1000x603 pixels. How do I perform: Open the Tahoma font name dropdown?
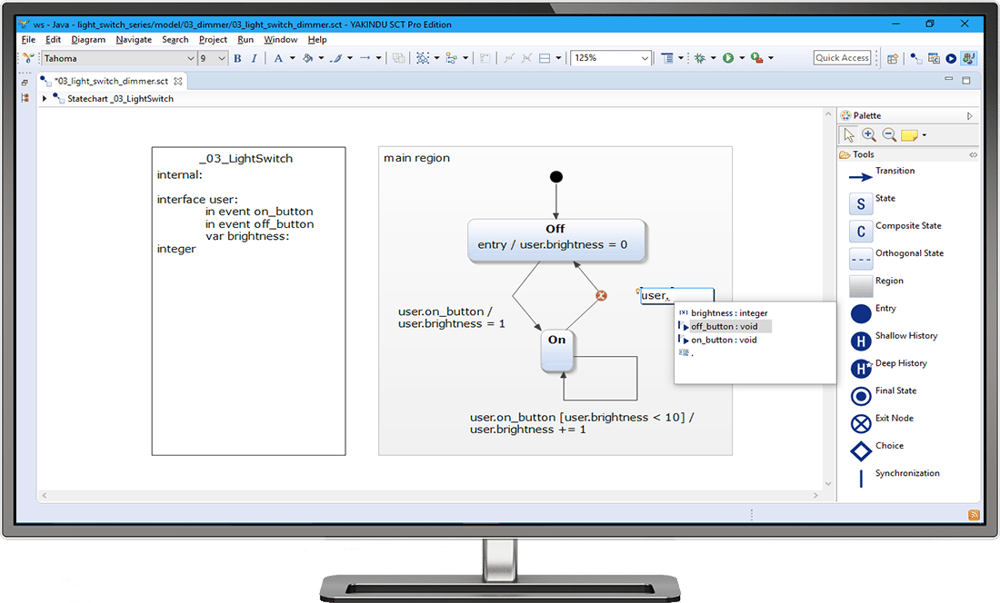pyautogui.click(x=190, y=59)
